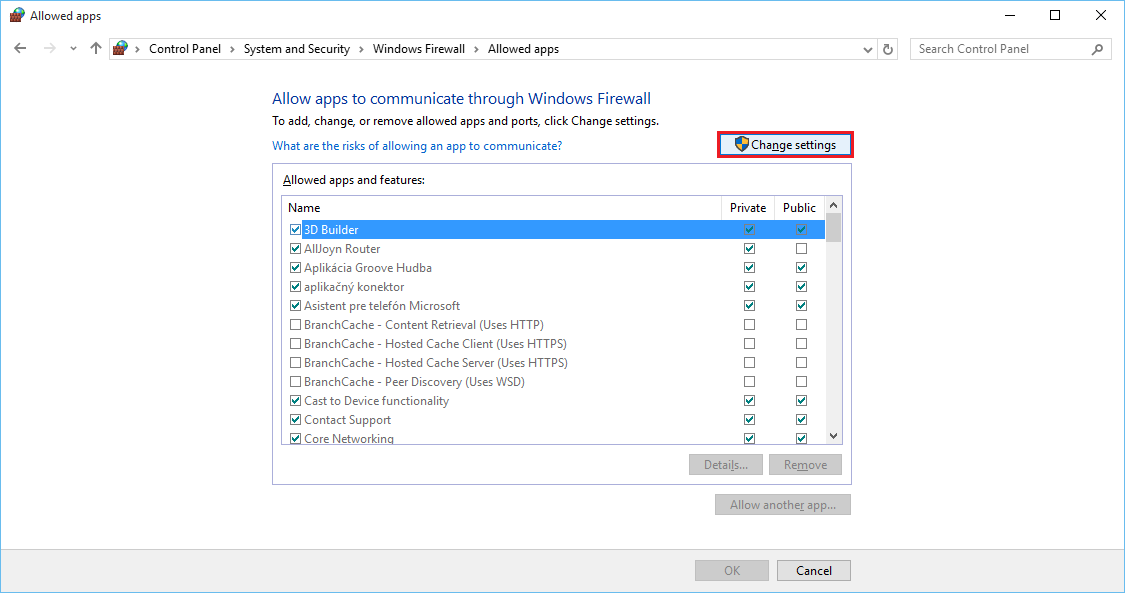The height and width of the screenshot is (593, 1125).
Task: Uncheck the Cast to Device functionality checkbox
Action: (295, 401)
